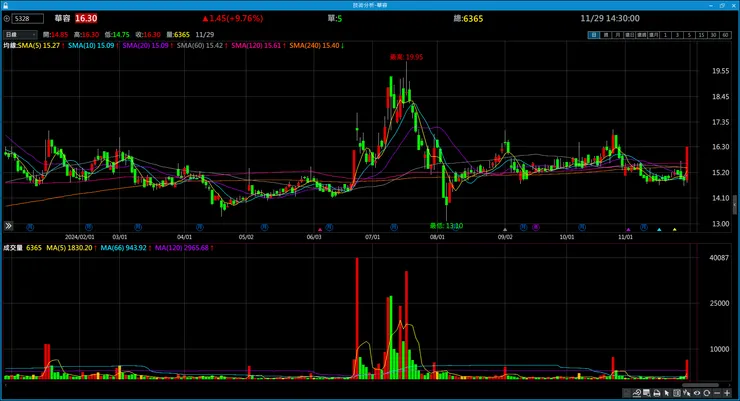Click the cyan triangle marker on date axis

659,230
